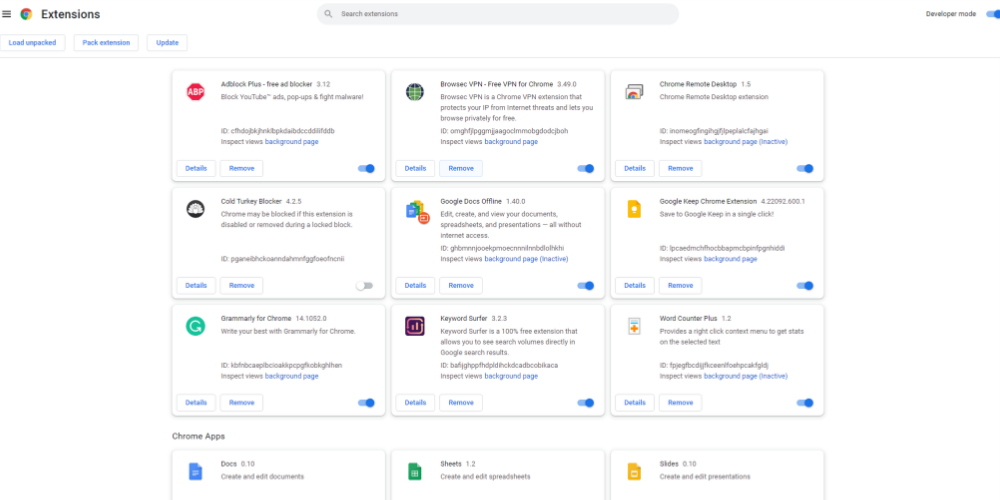Remove Google Keep Chrome Extension
The width and height of the screenshot is (1000, 500).
pos(680,286)
